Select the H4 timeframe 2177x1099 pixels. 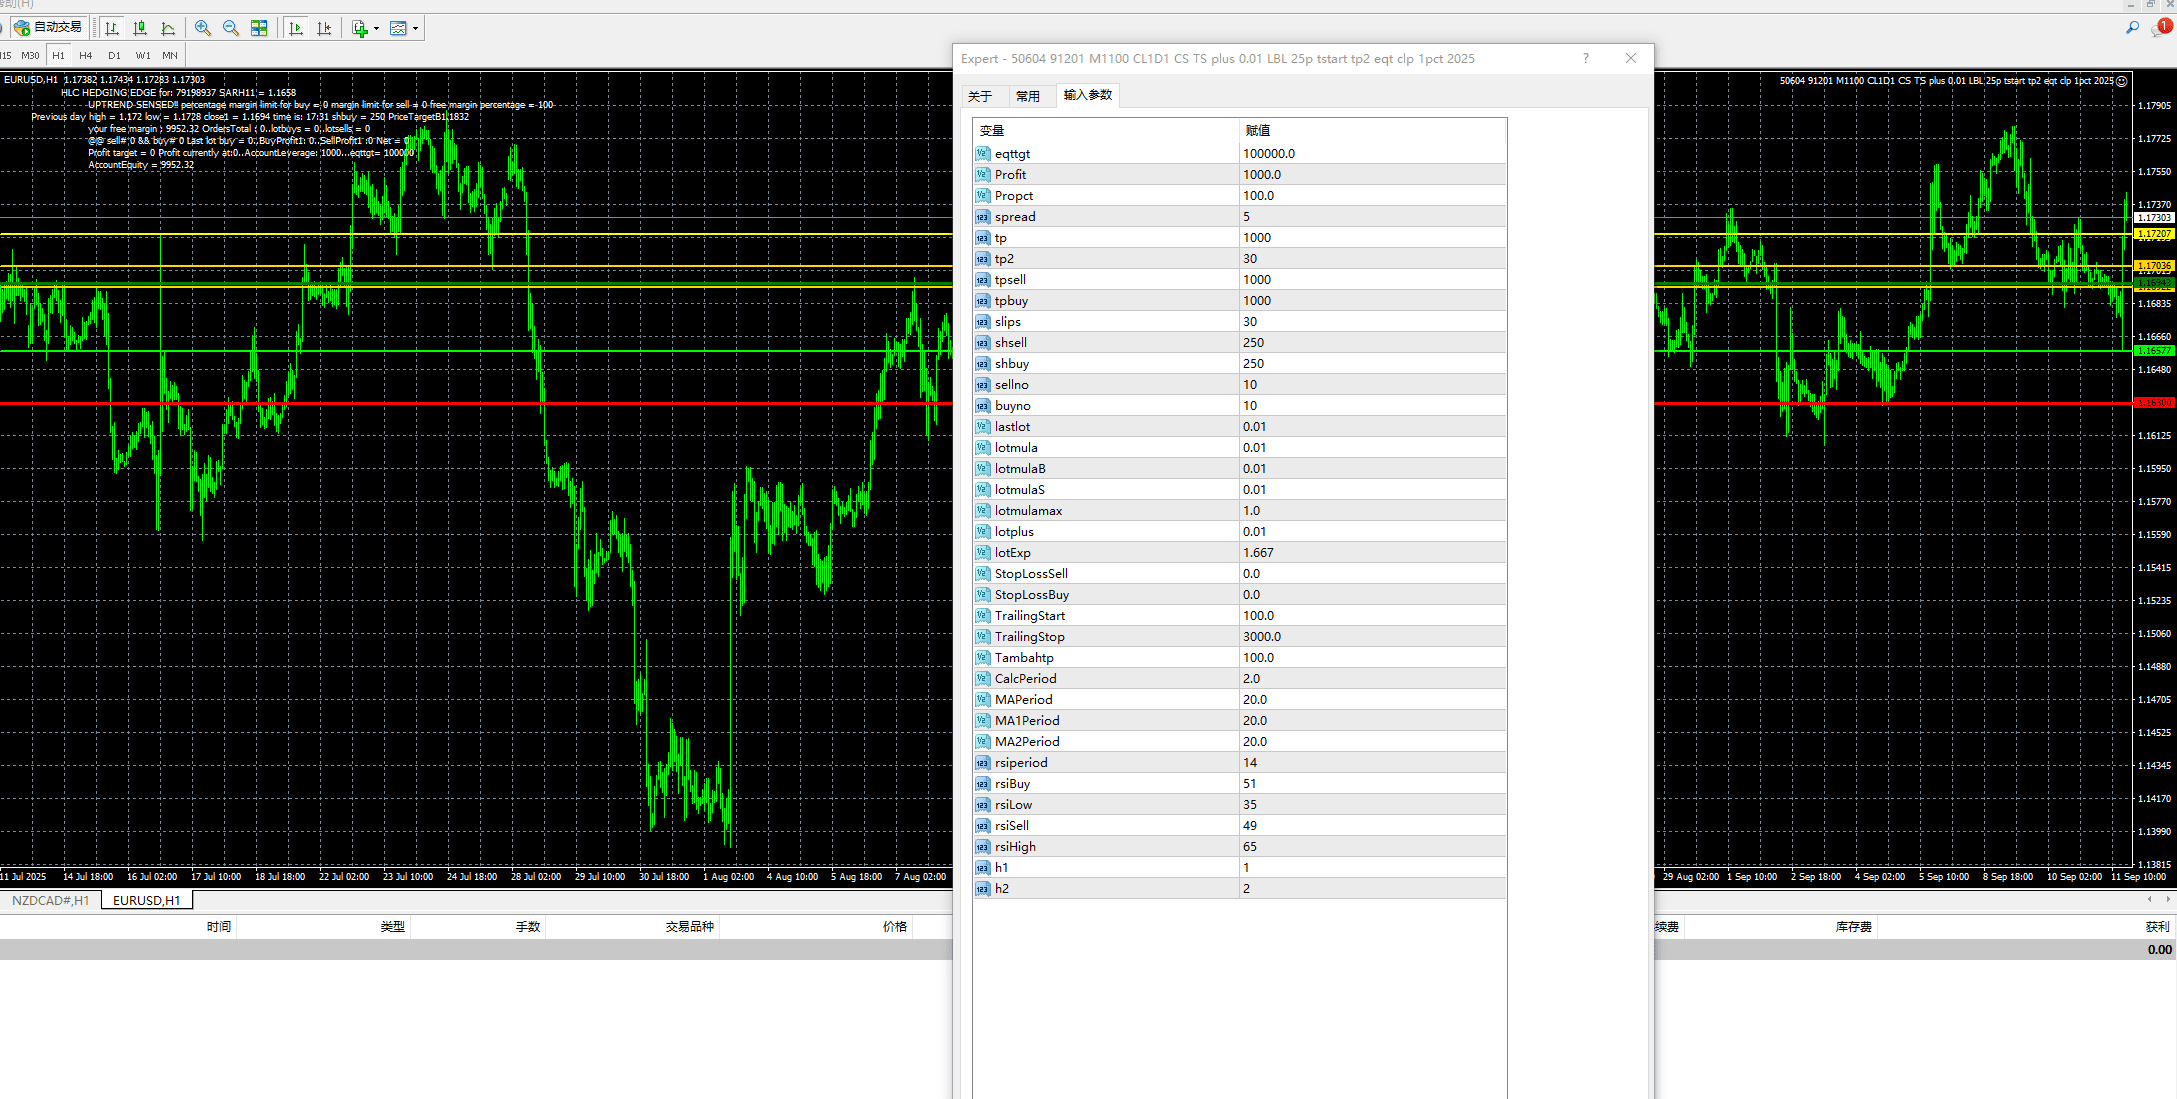[x=86, y=55]
